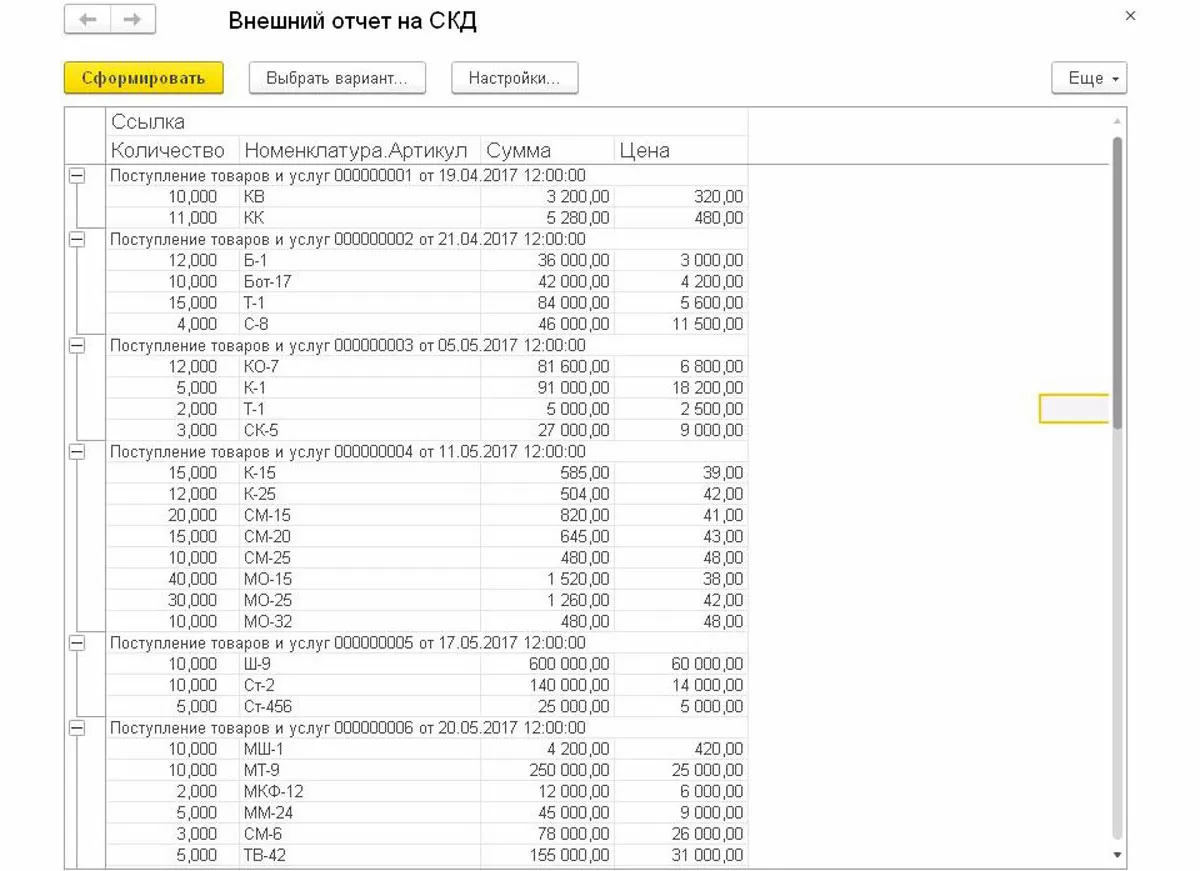Select the sum cell 600 000,00

[547, 664]
